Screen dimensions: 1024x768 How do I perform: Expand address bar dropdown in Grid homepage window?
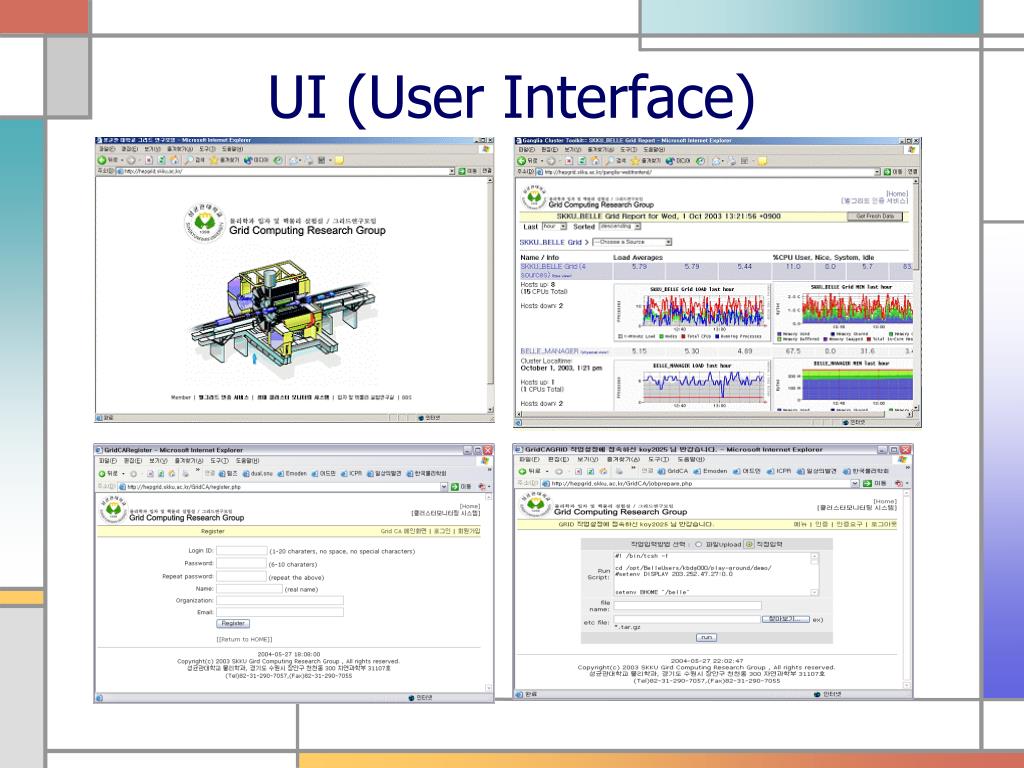pos(451,171)
